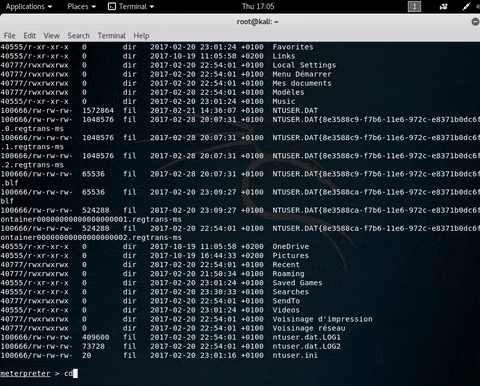Click the Thu 17:05 clock
Image resolution: width=480 pixels, height=386 pixels.
coord(258,7)
